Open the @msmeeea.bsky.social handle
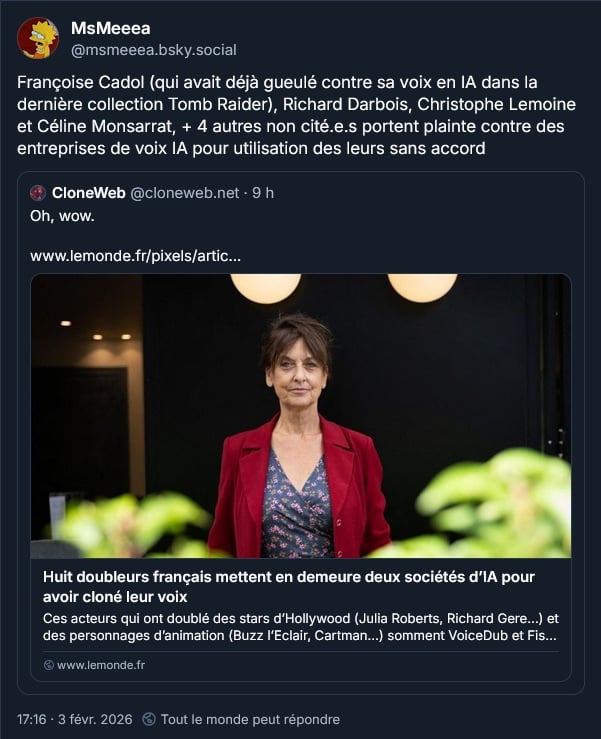The image size is (601, 739). tap(153, 50)
